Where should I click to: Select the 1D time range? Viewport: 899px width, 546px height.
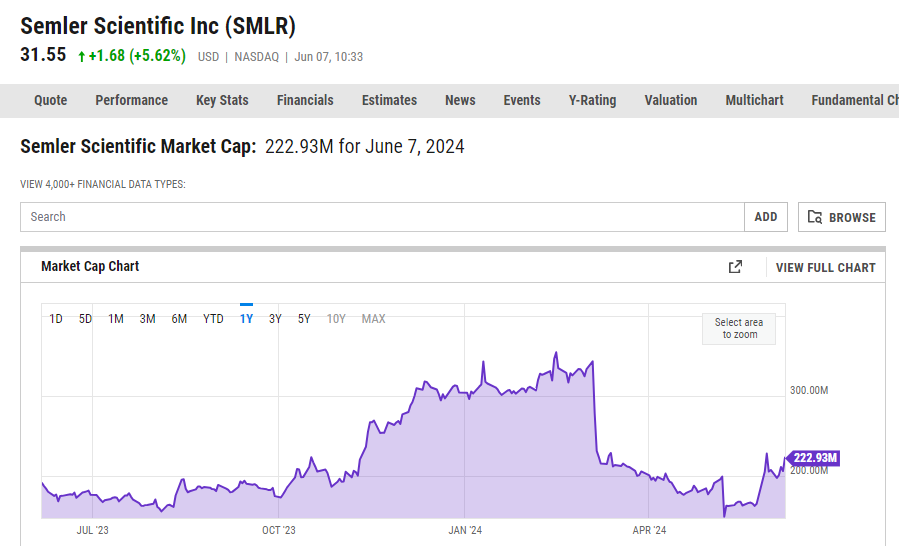pos(56,319)
